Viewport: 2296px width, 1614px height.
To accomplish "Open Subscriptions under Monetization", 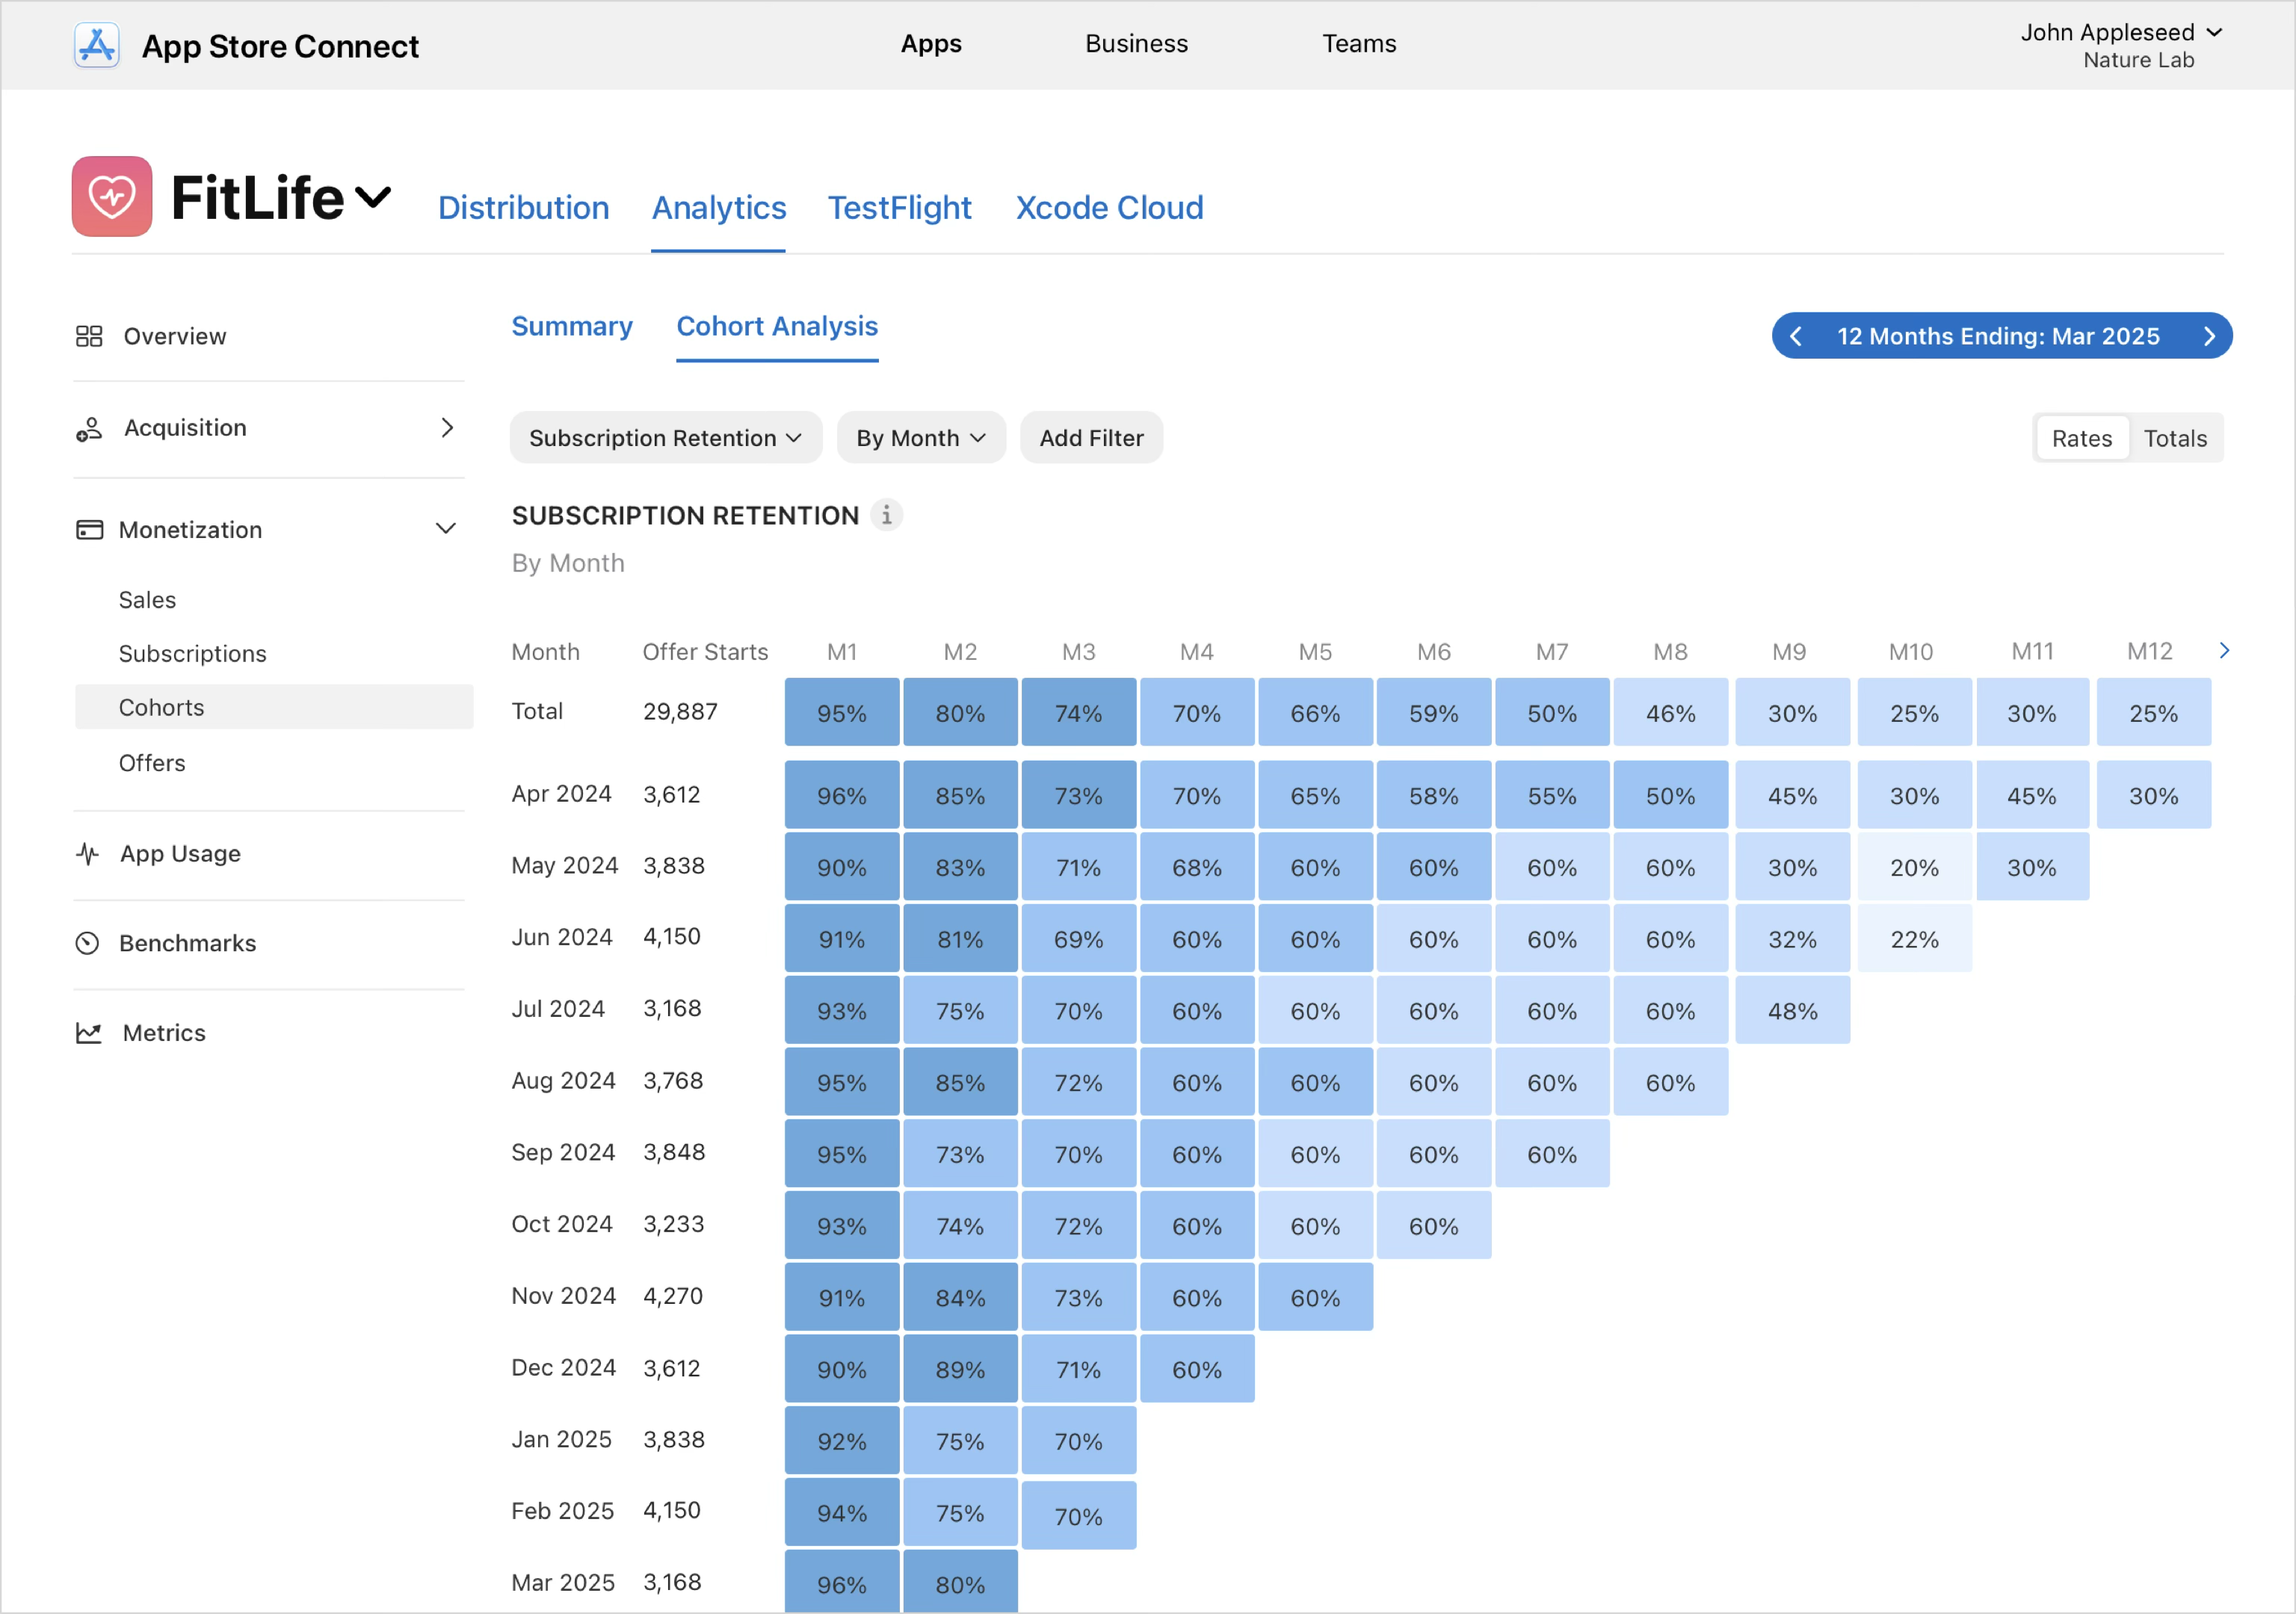I will click(192, 654).
